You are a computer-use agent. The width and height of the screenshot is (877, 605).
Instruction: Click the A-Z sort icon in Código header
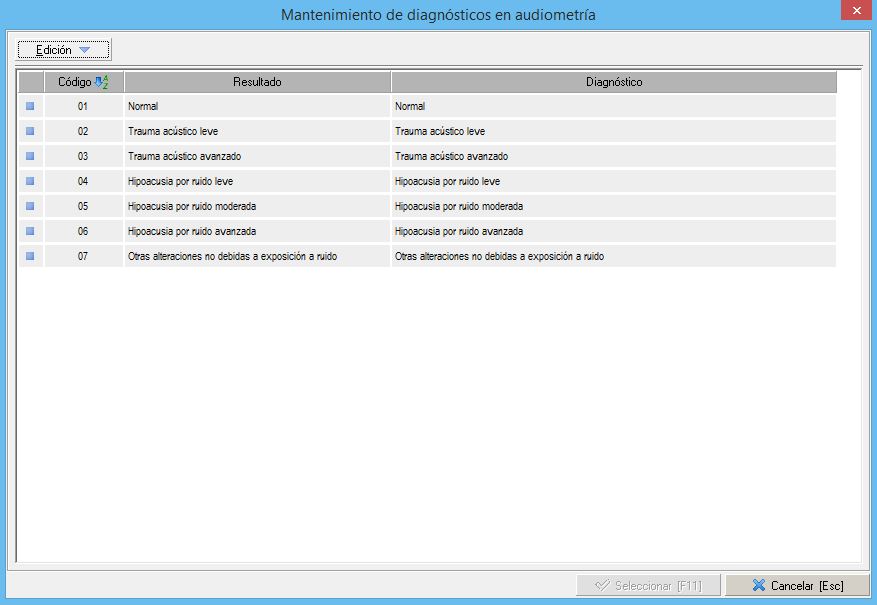100,82
